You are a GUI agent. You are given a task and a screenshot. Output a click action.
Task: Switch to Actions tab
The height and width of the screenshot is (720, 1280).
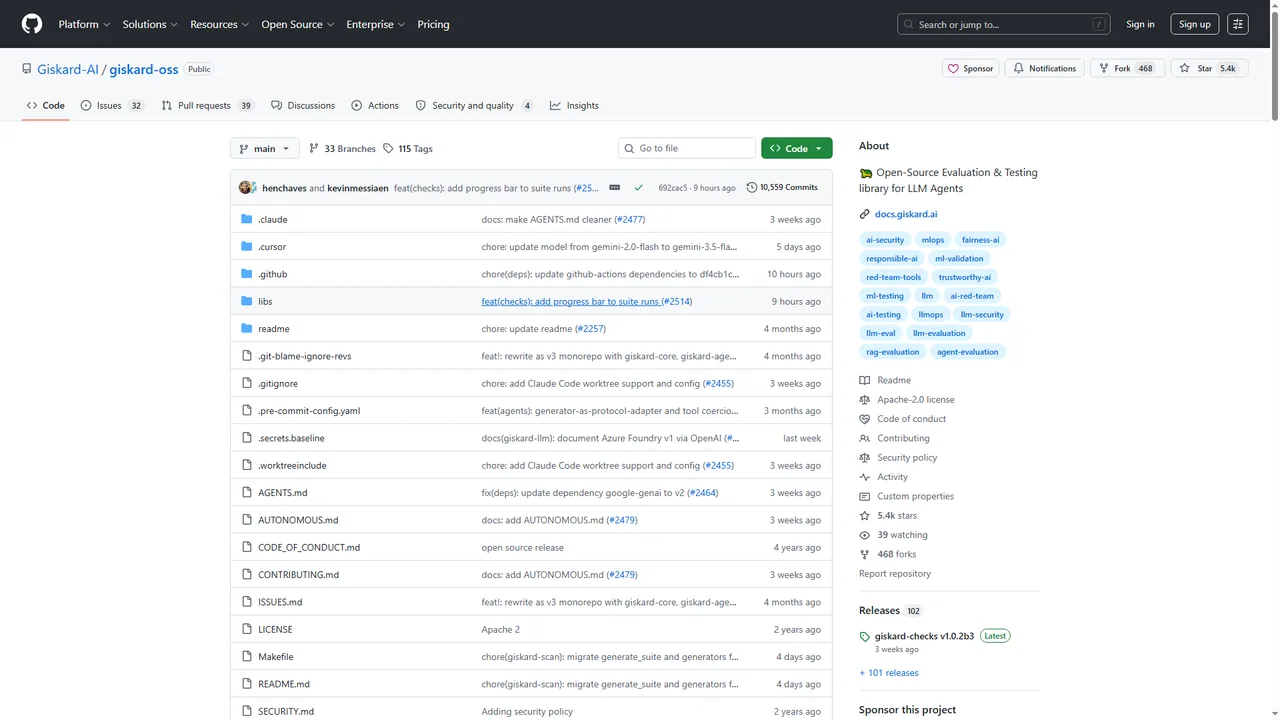375,105
